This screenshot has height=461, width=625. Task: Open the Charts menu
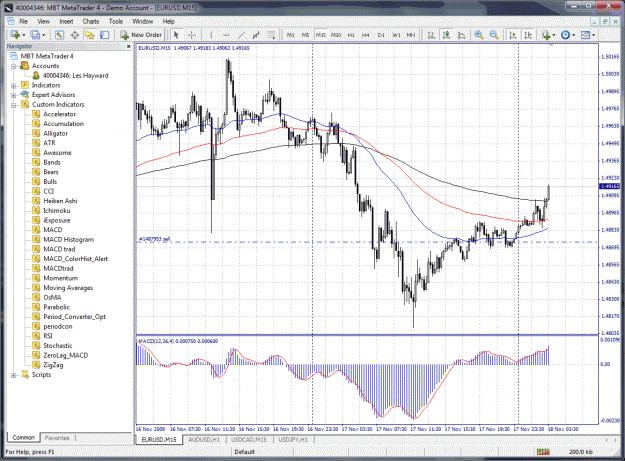point(91,22)
